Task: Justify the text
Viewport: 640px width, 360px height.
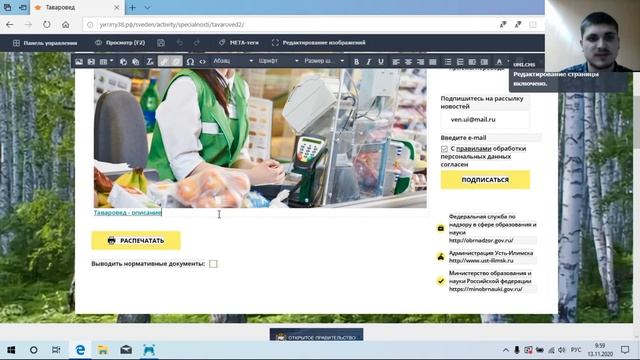Action: [x=433, y=62]
